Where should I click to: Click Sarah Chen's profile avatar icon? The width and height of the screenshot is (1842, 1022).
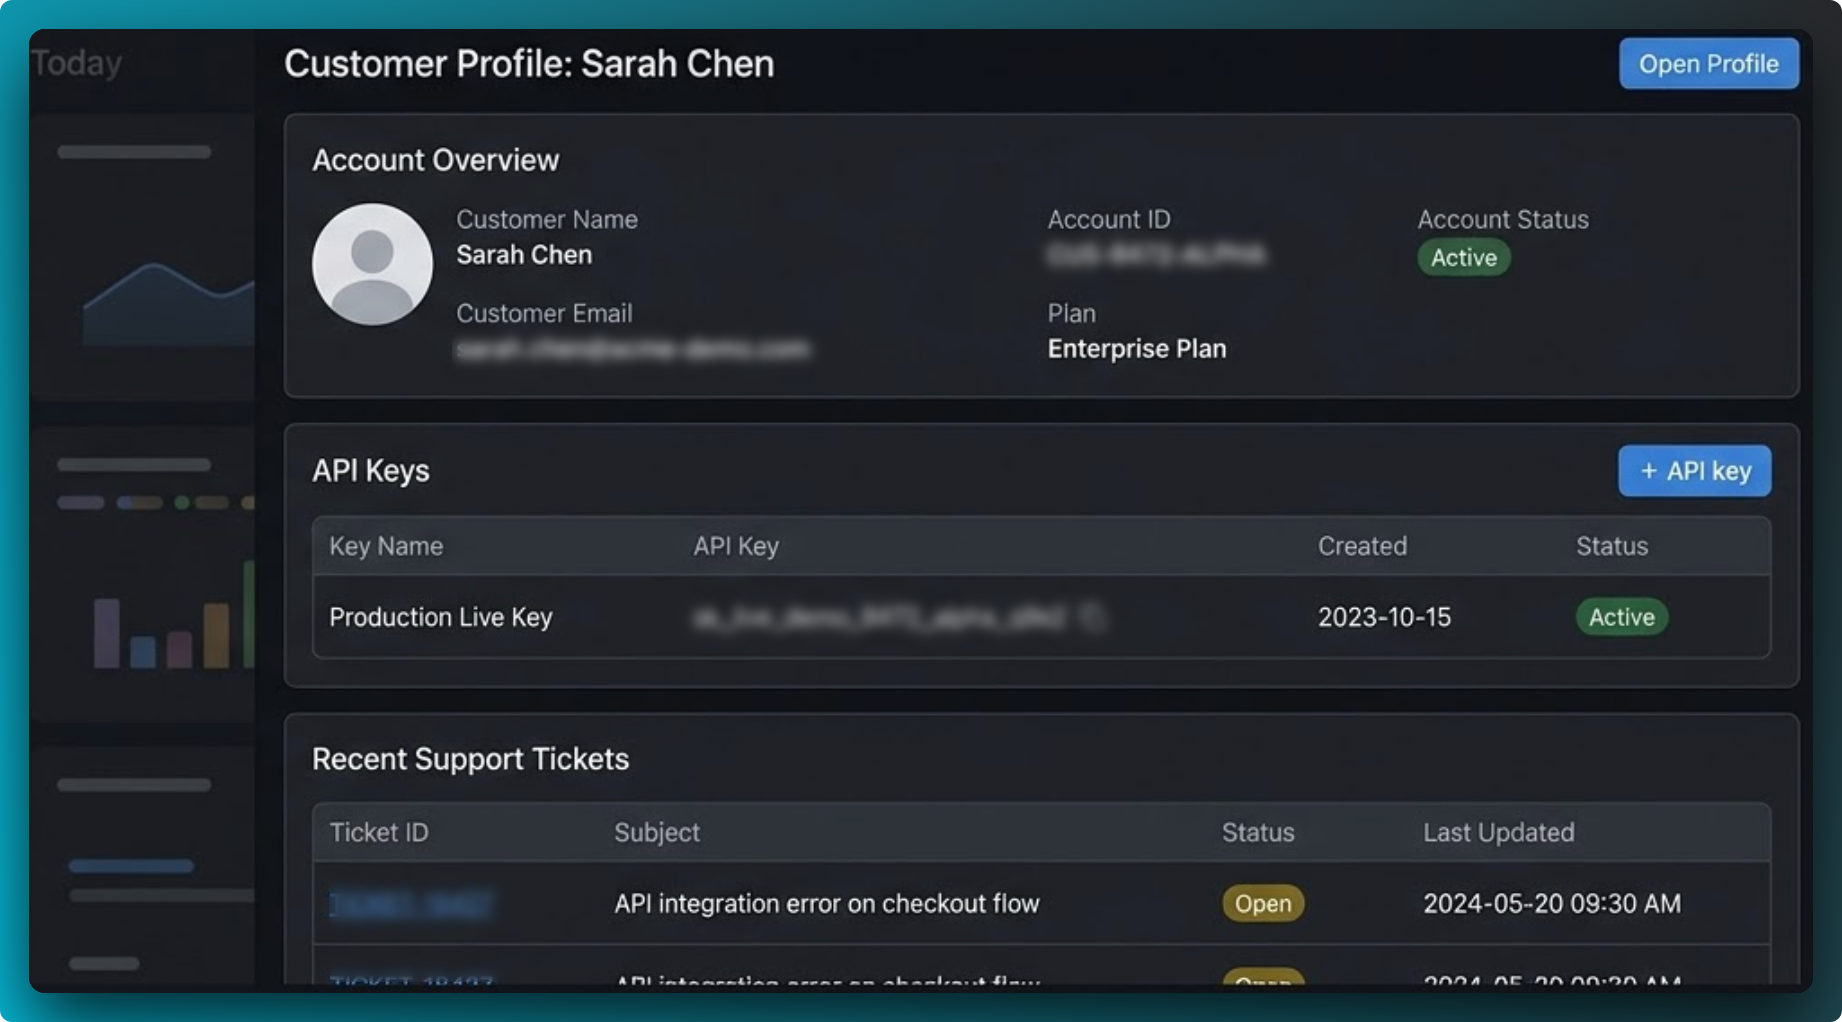coord(372,264)
